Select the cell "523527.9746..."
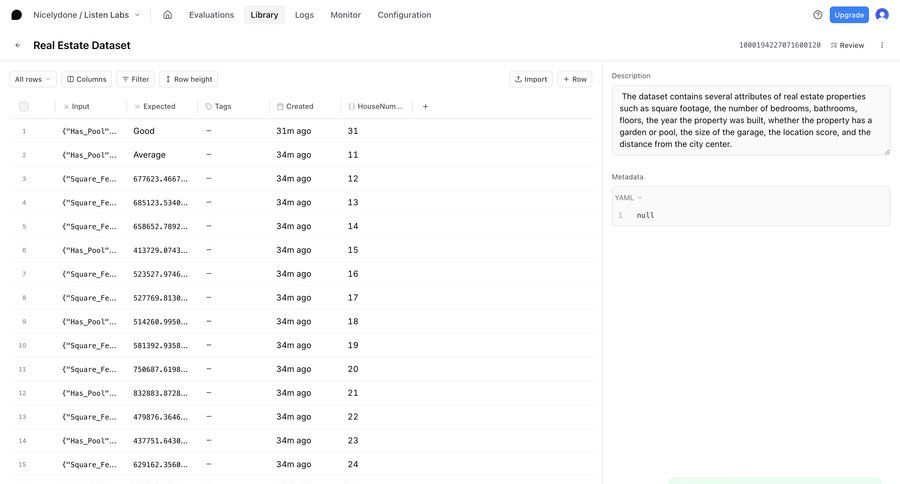 point(160,274)
